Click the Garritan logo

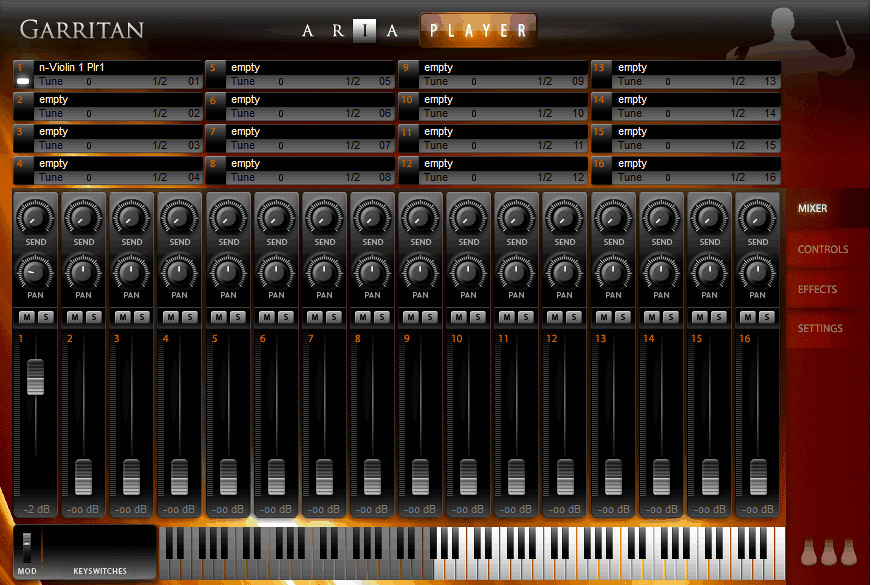point(82,29)
